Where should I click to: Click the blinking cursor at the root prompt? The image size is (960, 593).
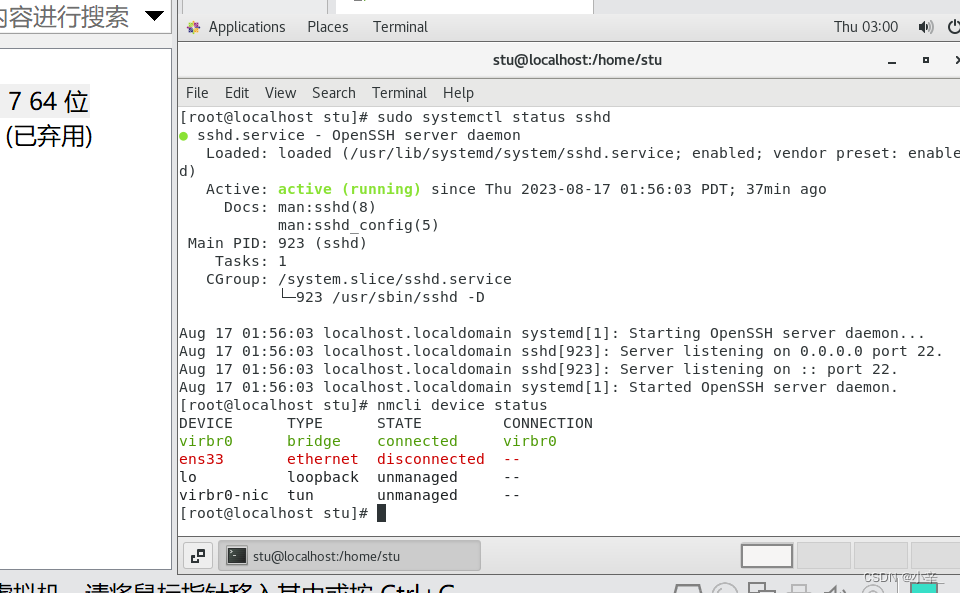click(381, 513)
